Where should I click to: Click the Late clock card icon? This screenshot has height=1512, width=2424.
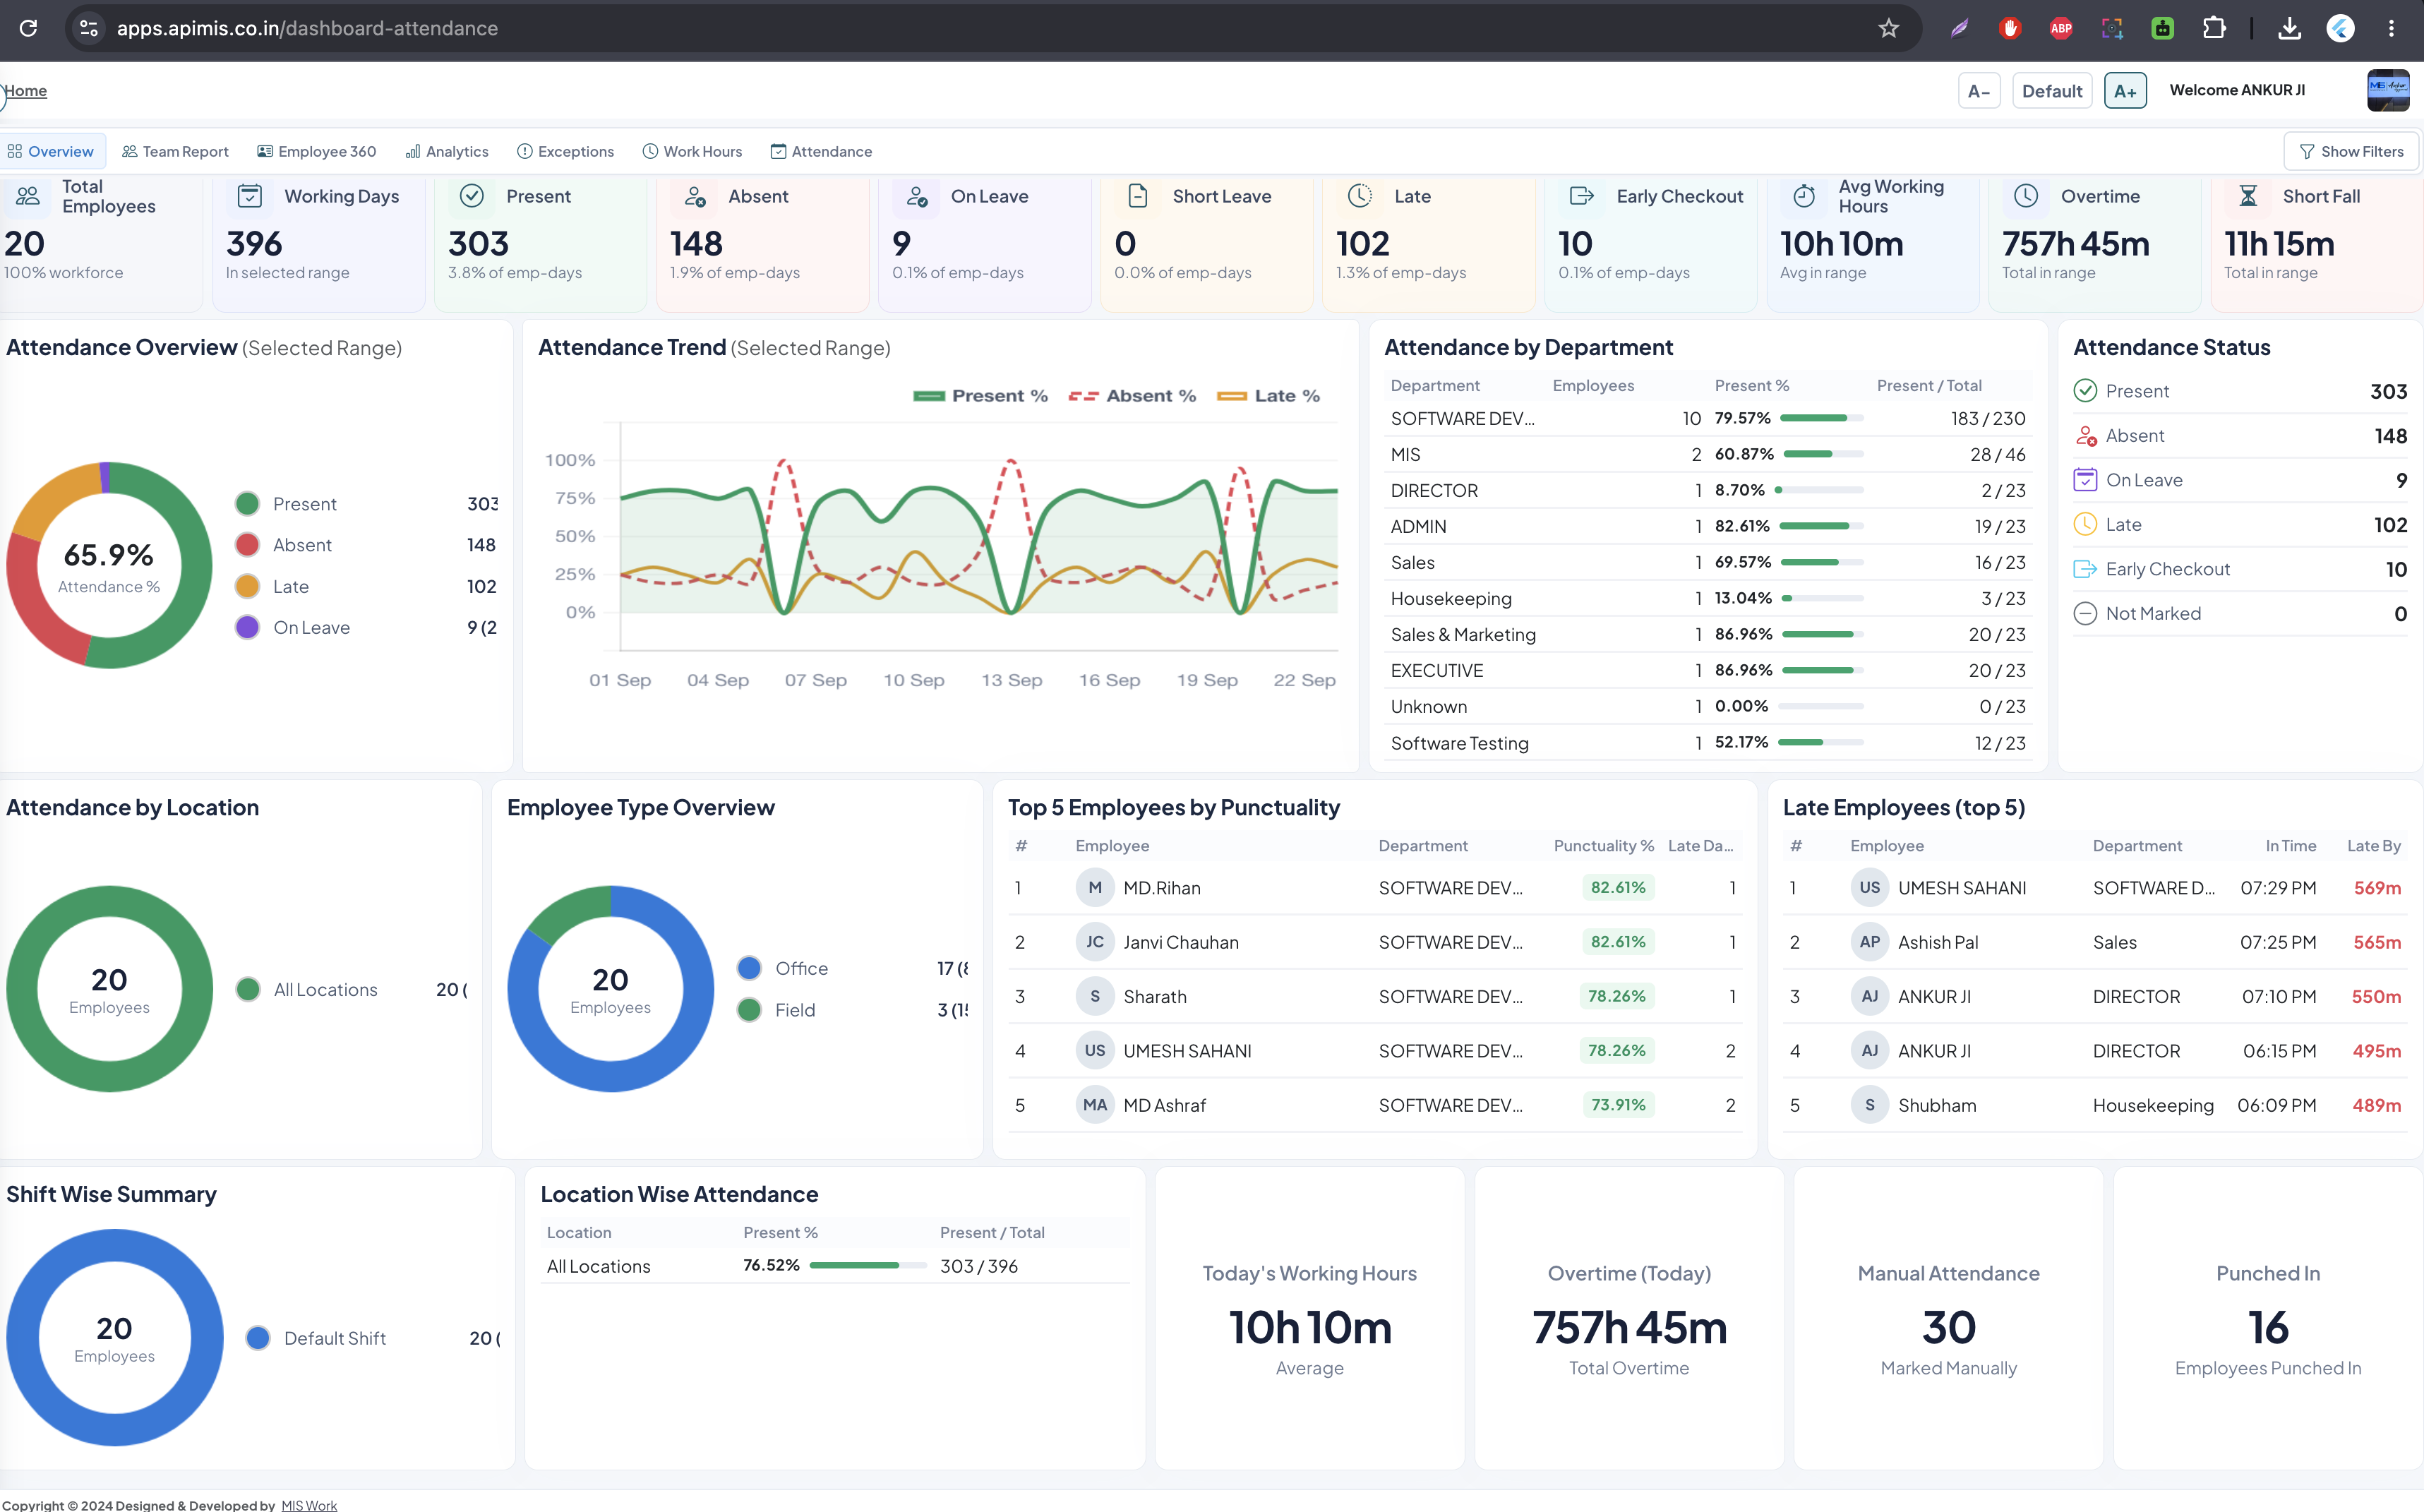[x=1360, y=196]
